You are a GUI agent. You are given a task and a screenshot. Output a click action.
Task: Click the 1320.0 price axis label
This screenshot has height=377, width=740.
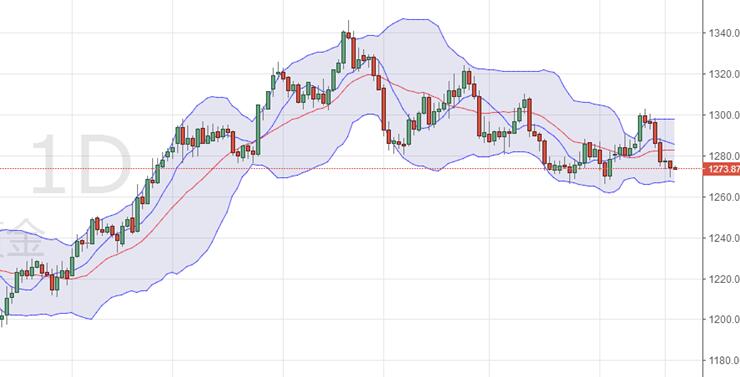coord(723,74)
